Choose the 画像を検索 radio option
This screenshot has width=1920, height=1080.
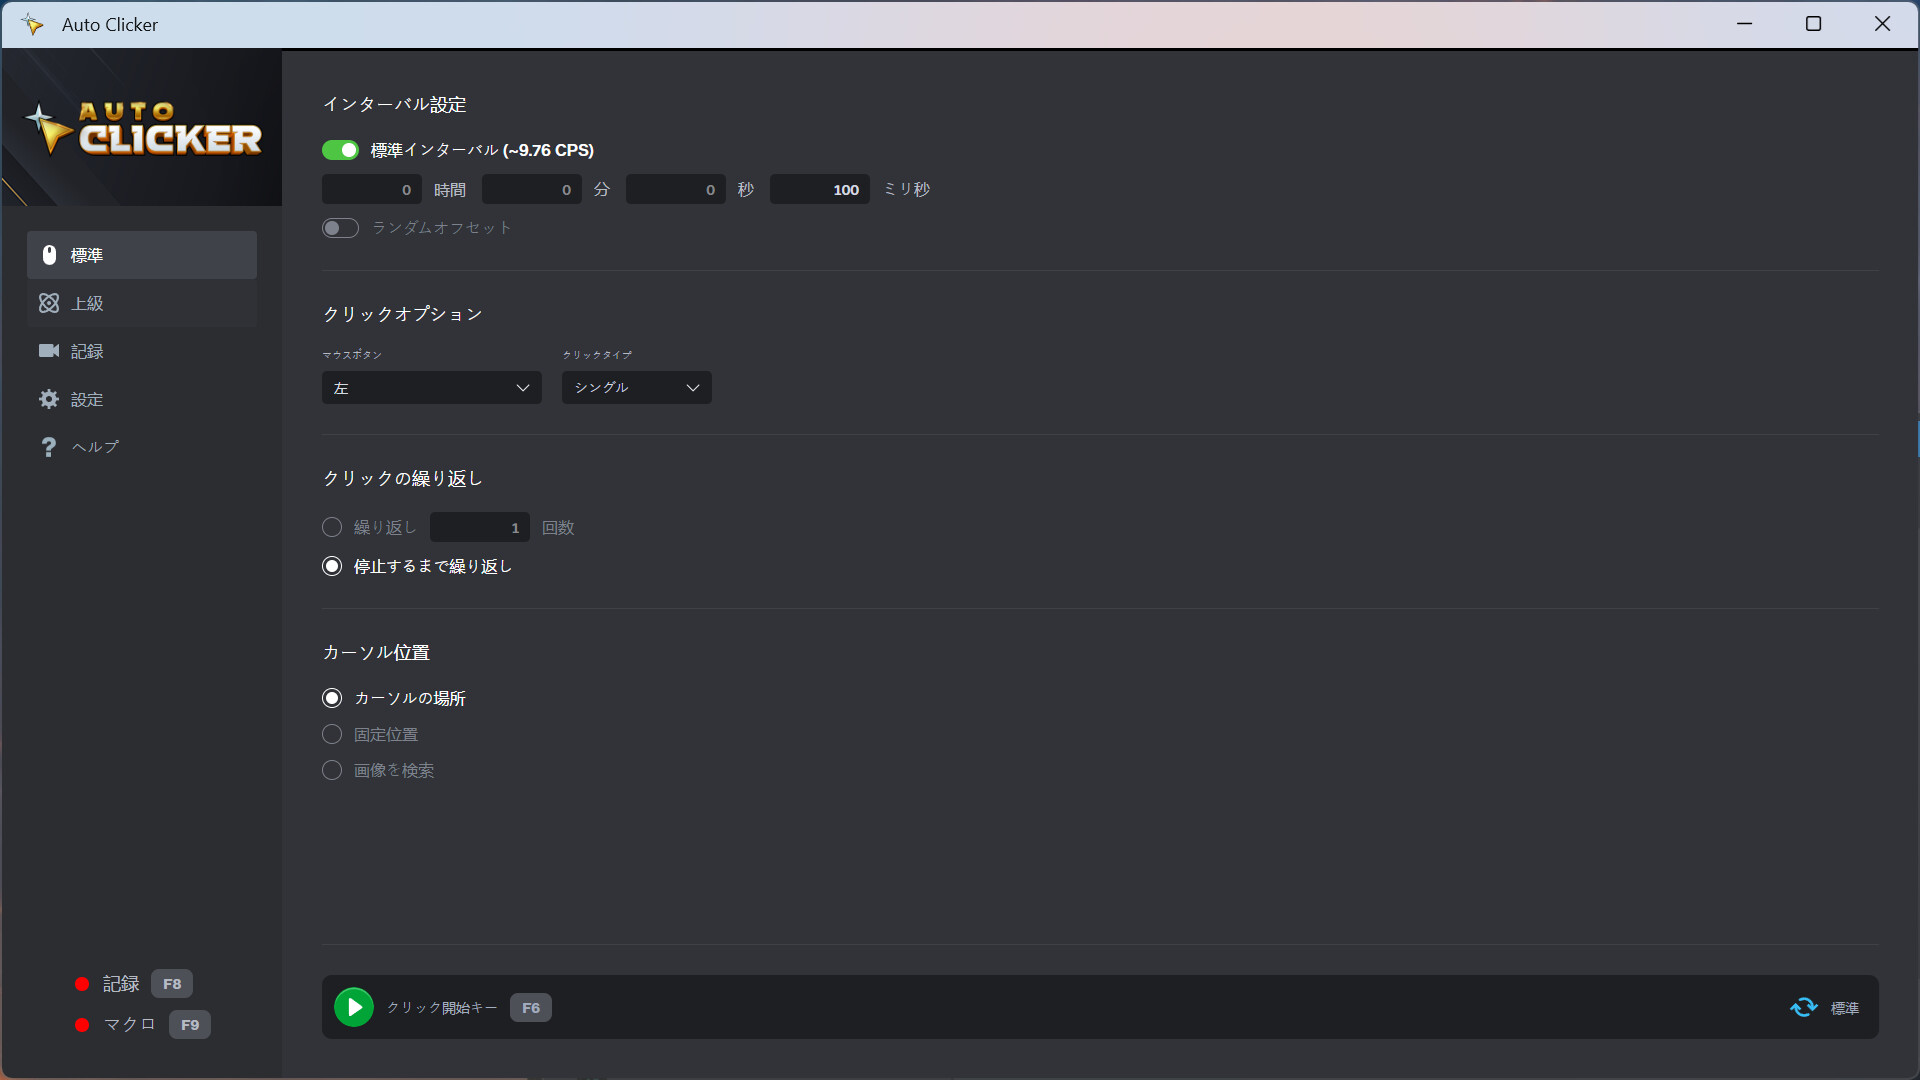pos(332,770)
